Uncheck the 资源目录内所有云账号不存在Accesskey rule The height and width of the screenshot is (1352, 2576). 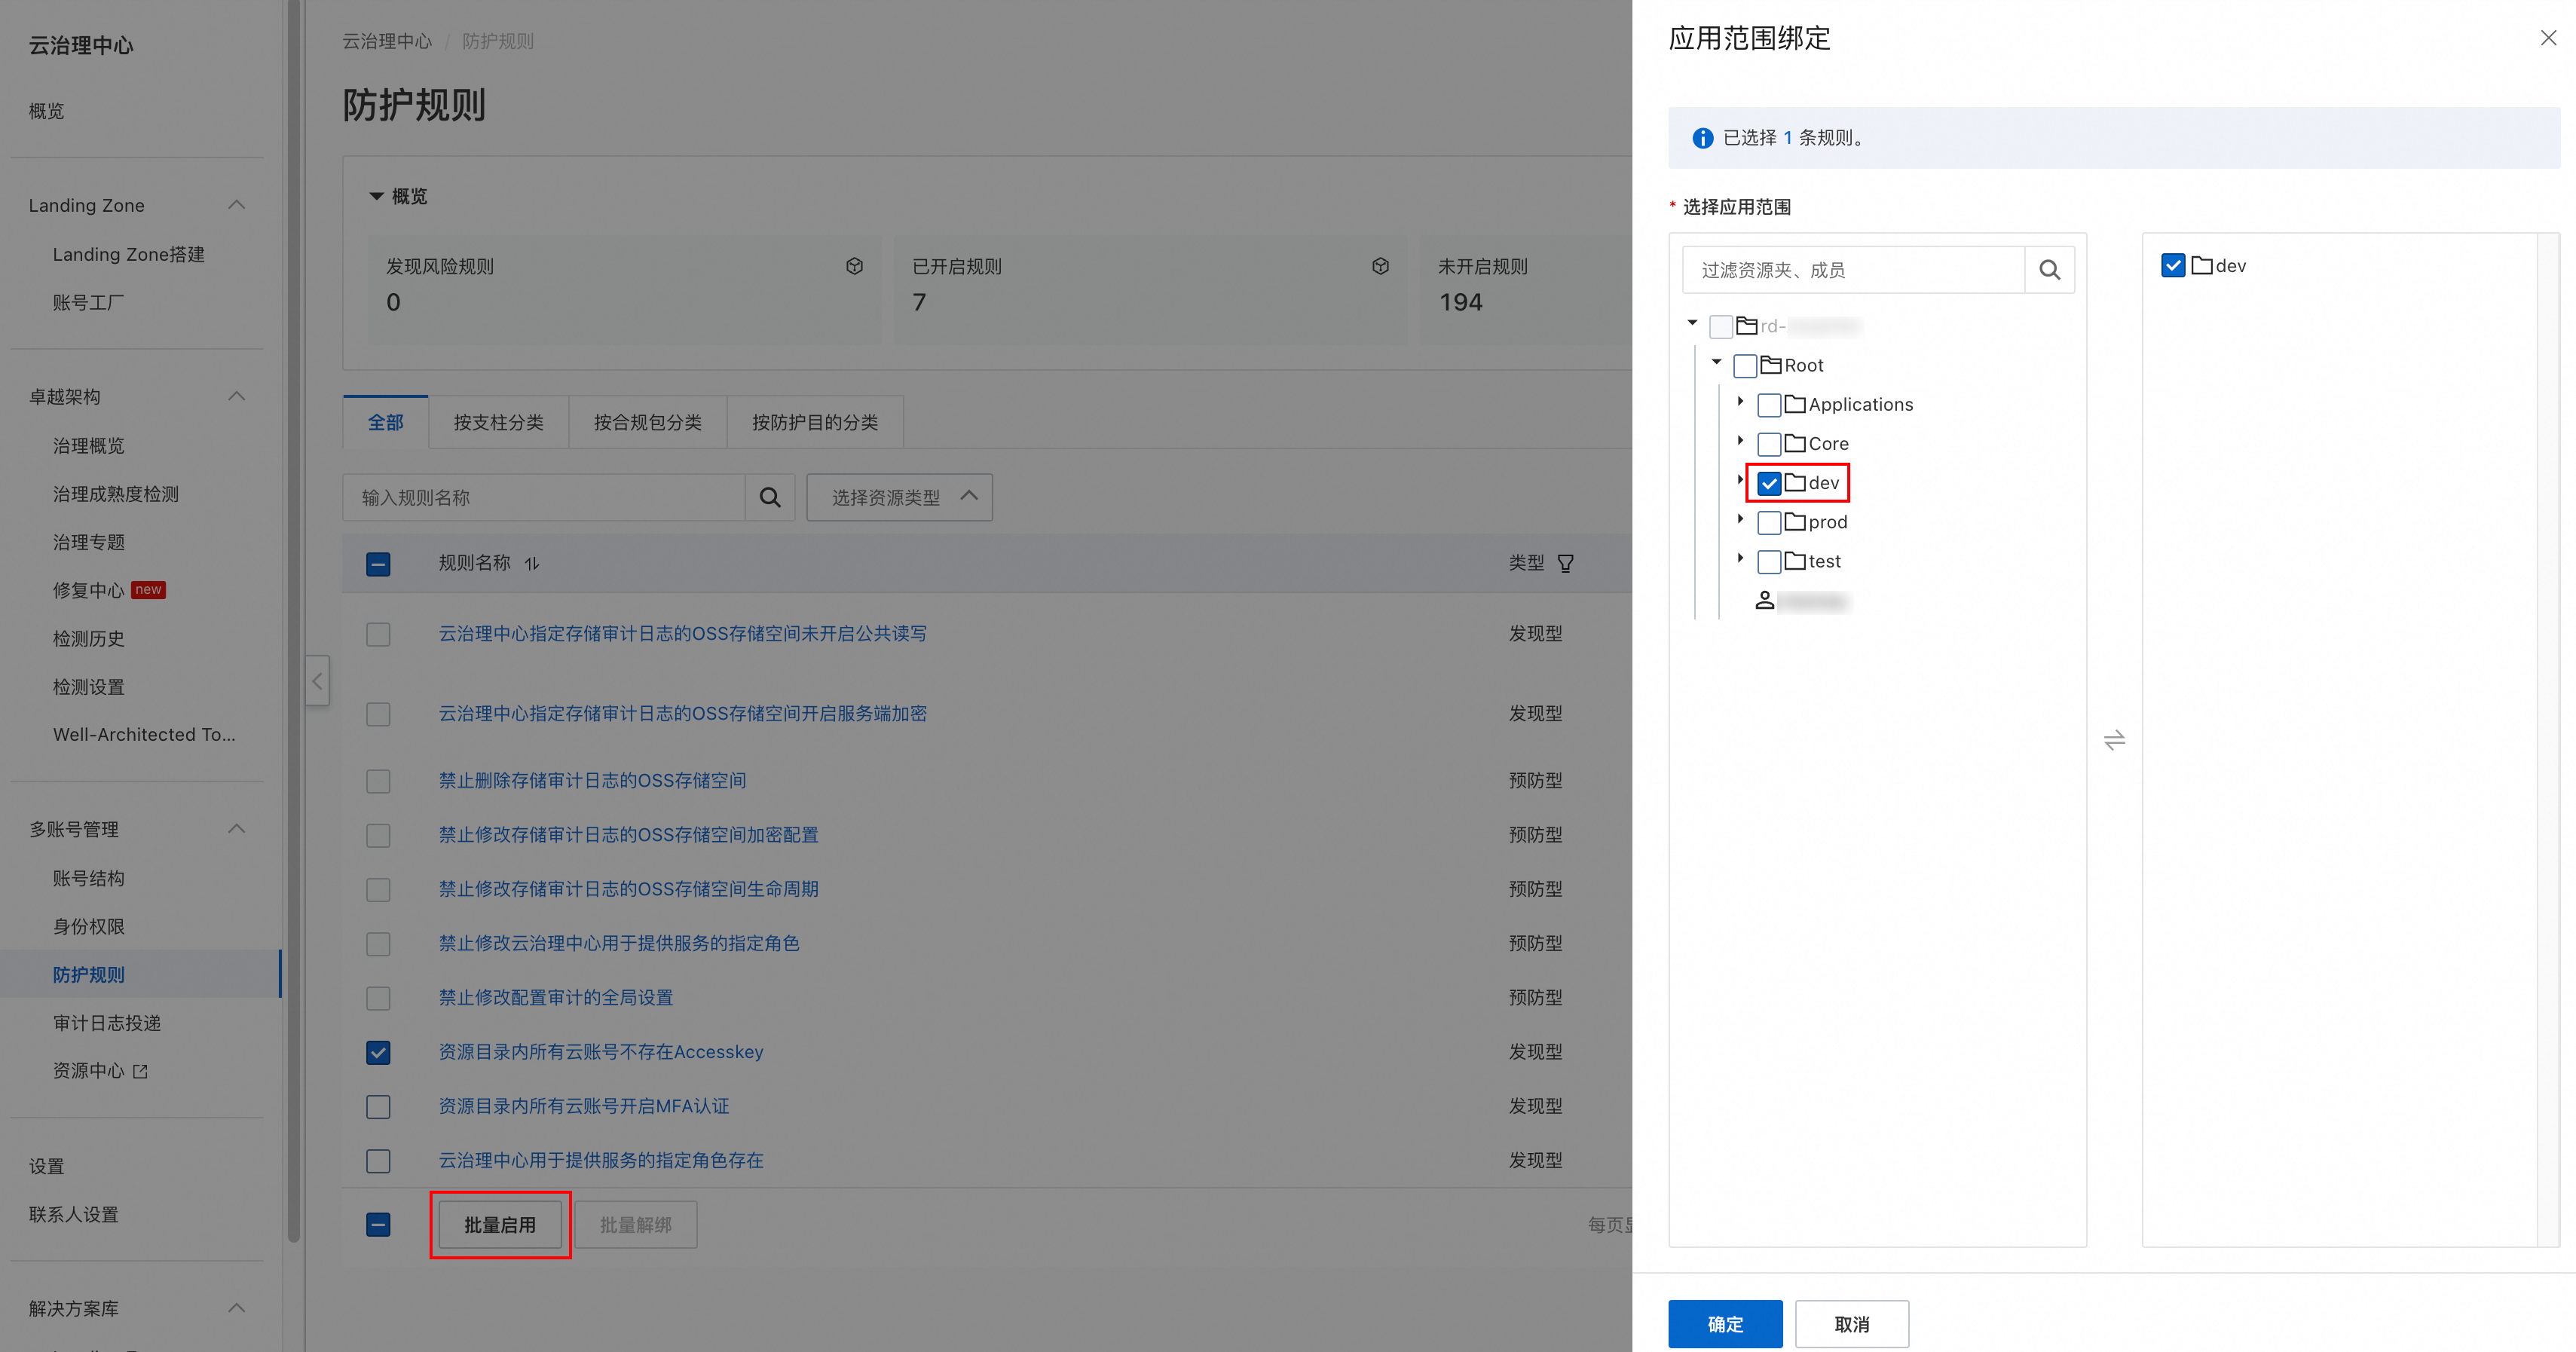point(378,1052)
